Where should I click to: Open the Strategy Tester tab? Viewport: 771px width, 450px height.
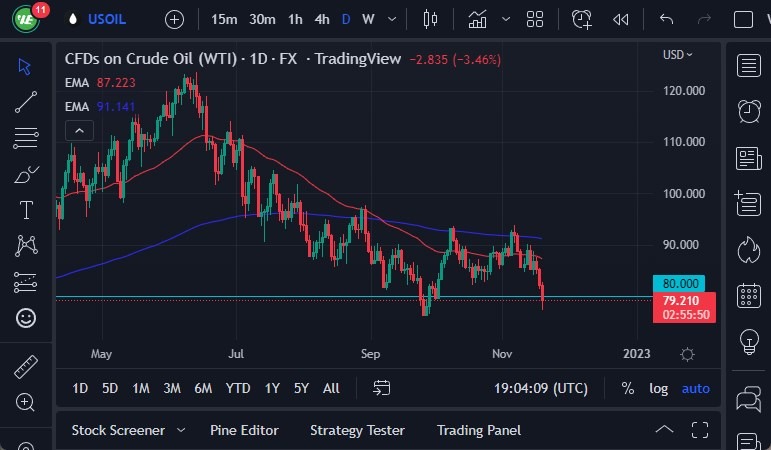click(357, 430)
